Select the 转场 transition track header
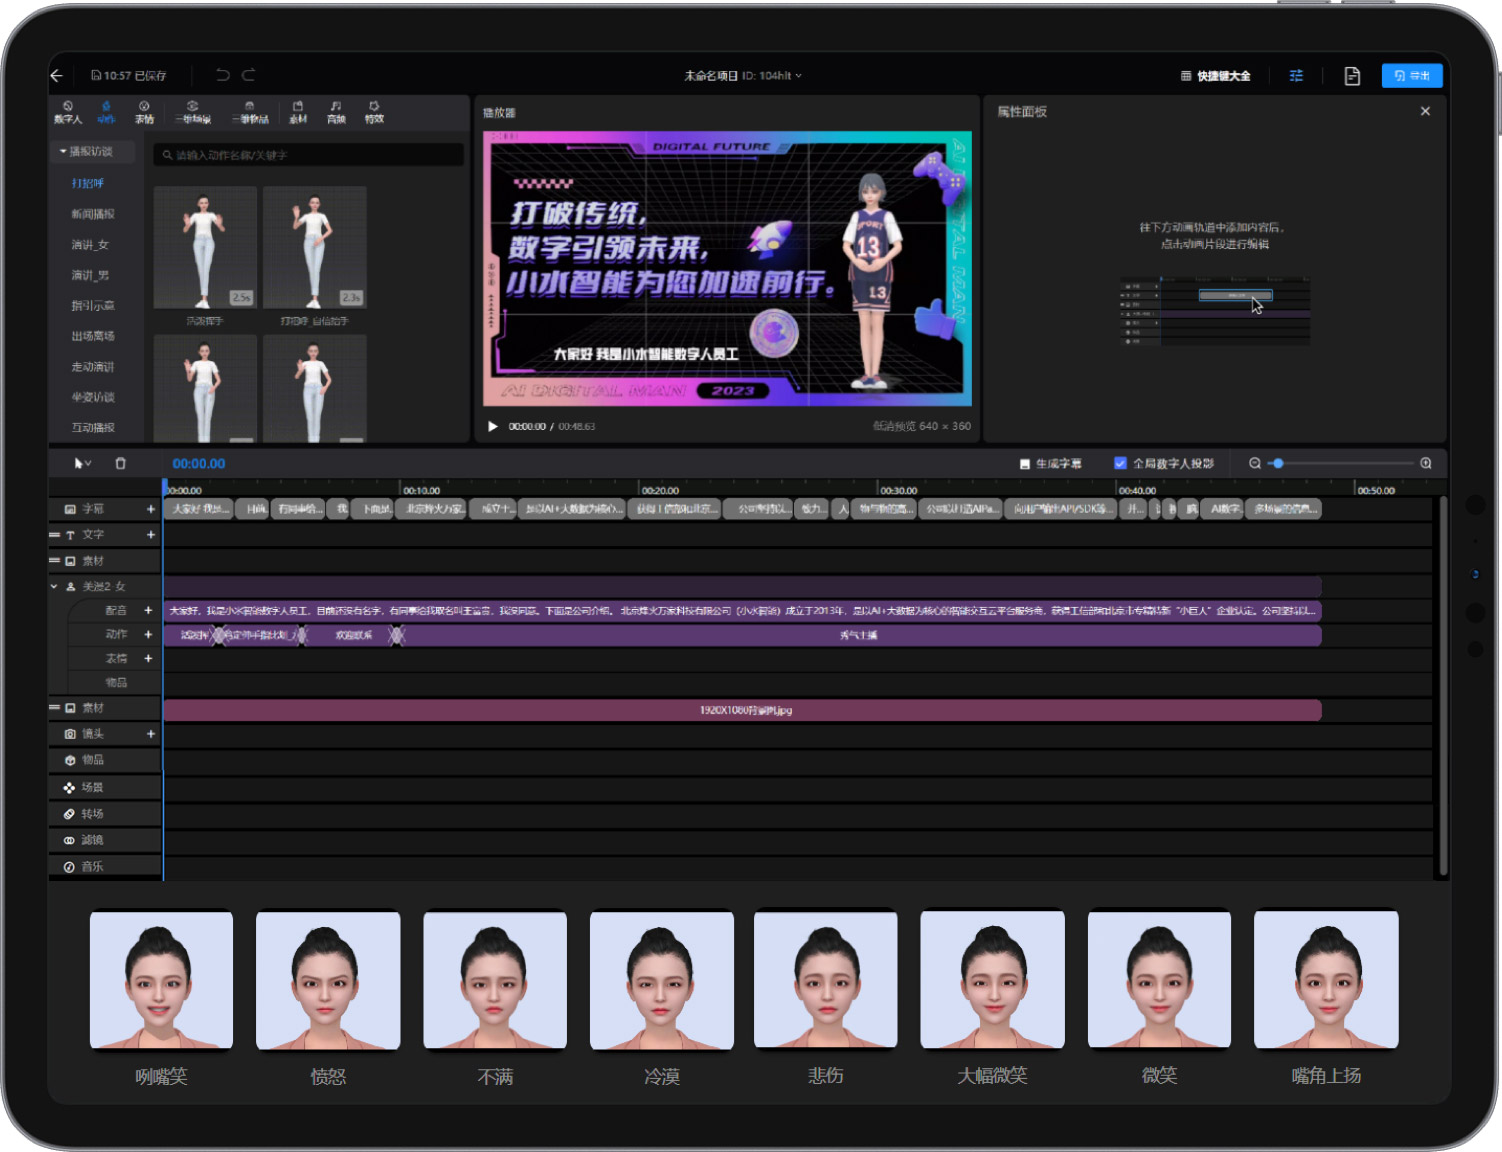1502x1152 pixels. [x=105, y=814]
